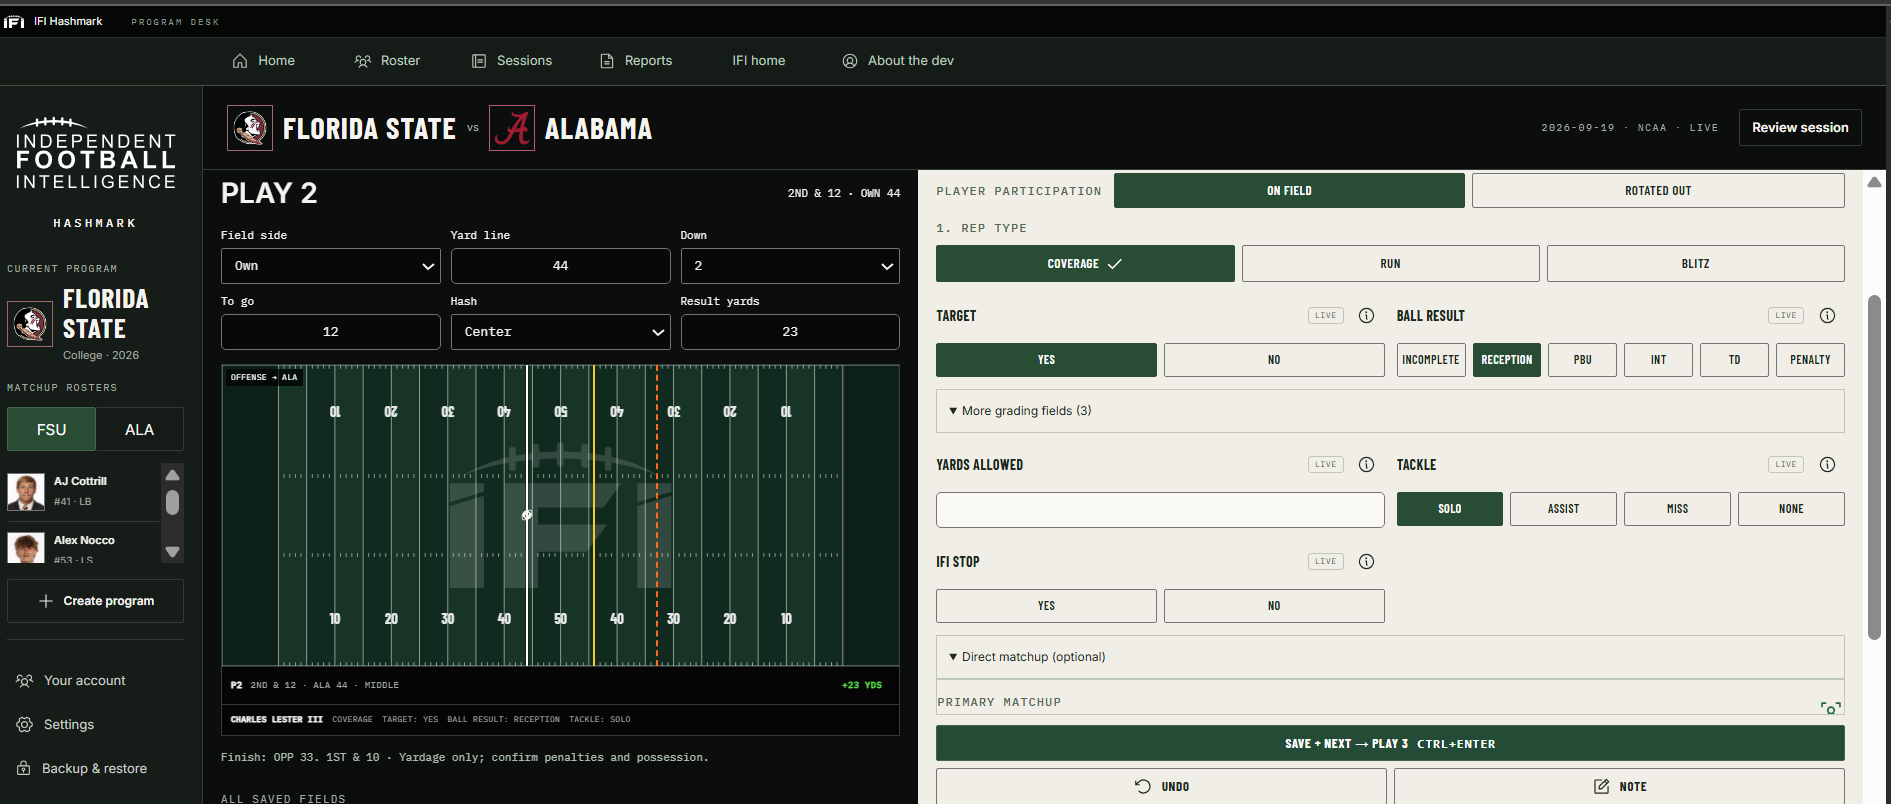1891x804 pixels.
Task: Click the Settings gear icon
Action: coord(25,725)
